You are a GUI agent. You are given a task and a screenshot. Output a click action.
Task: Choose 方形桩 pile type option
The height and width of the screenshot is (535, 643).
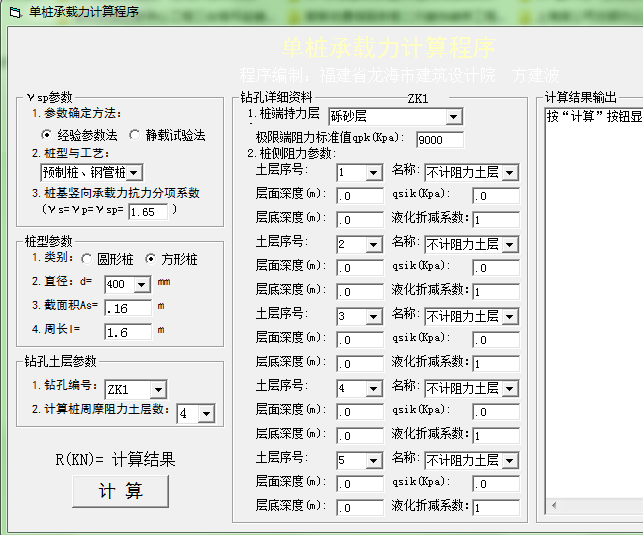pyautogui.click(x=152, y=259)
